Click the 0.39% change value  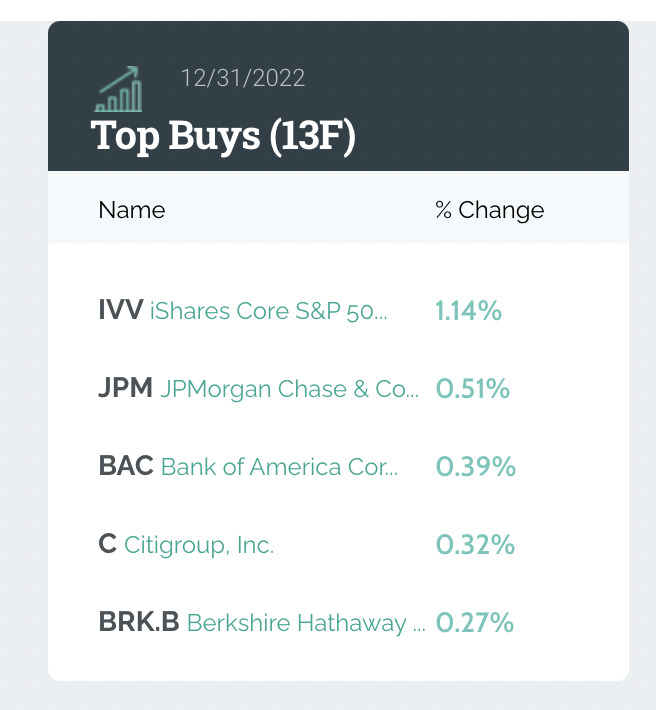click(x=476, y=467)
